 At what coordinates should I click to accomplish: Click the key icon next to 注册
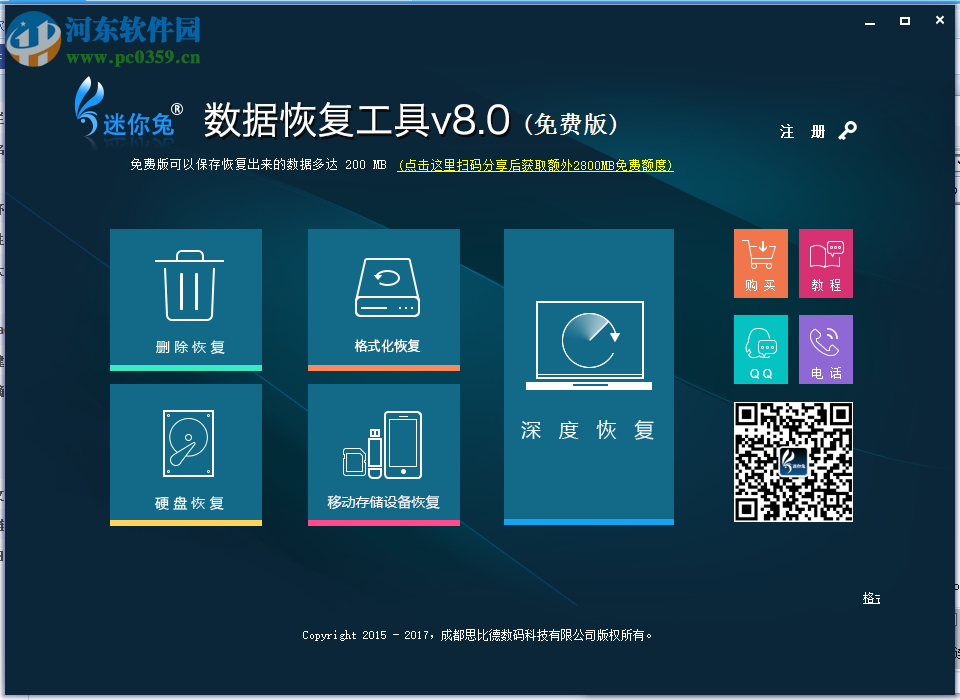846,130
